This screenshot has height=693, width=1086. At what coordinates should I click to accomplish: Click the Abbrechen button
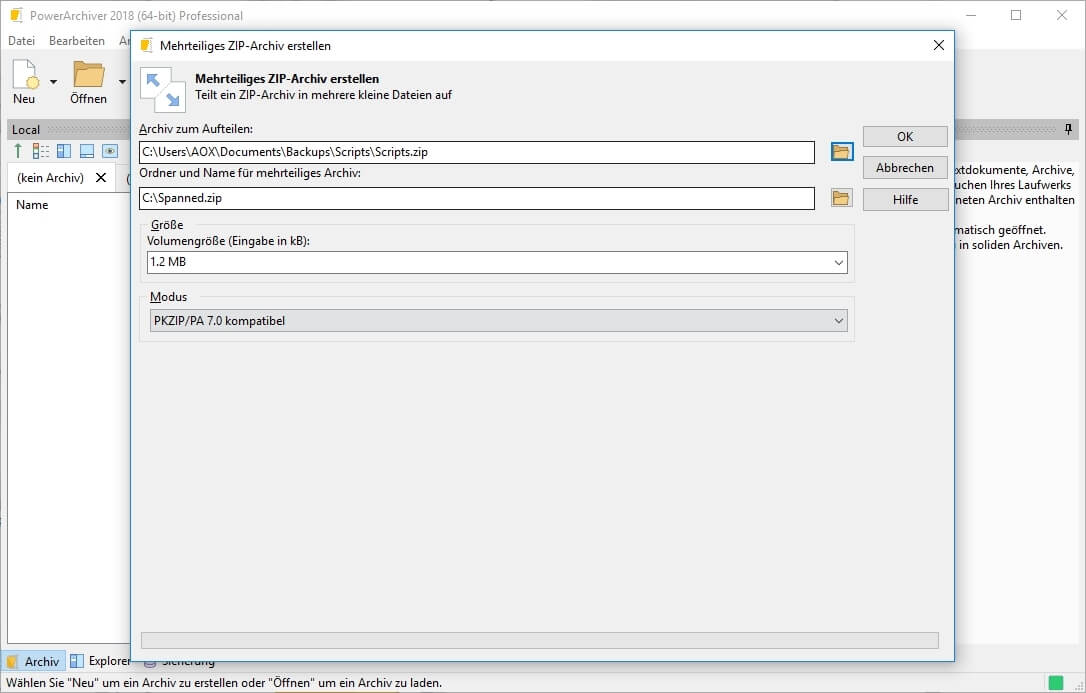point(905,168)
